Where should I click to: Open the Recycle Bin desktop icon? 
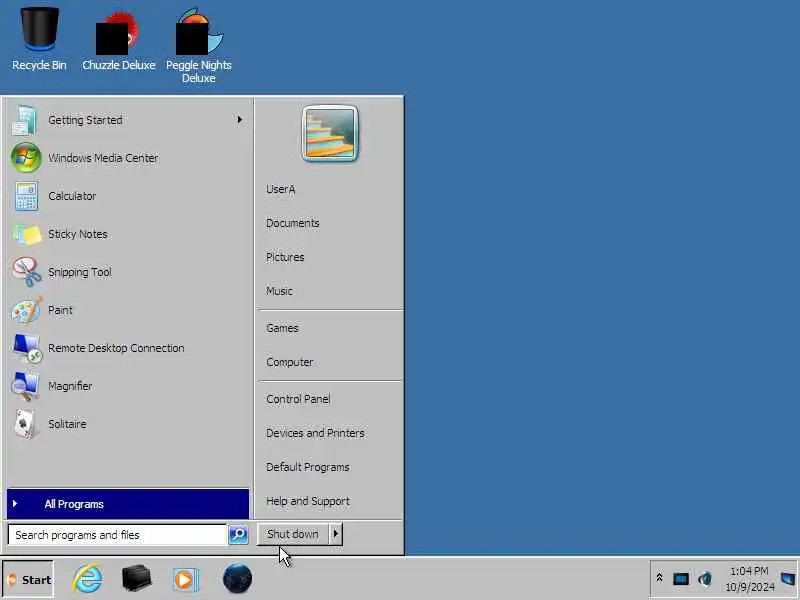click(x=39, y=40)
